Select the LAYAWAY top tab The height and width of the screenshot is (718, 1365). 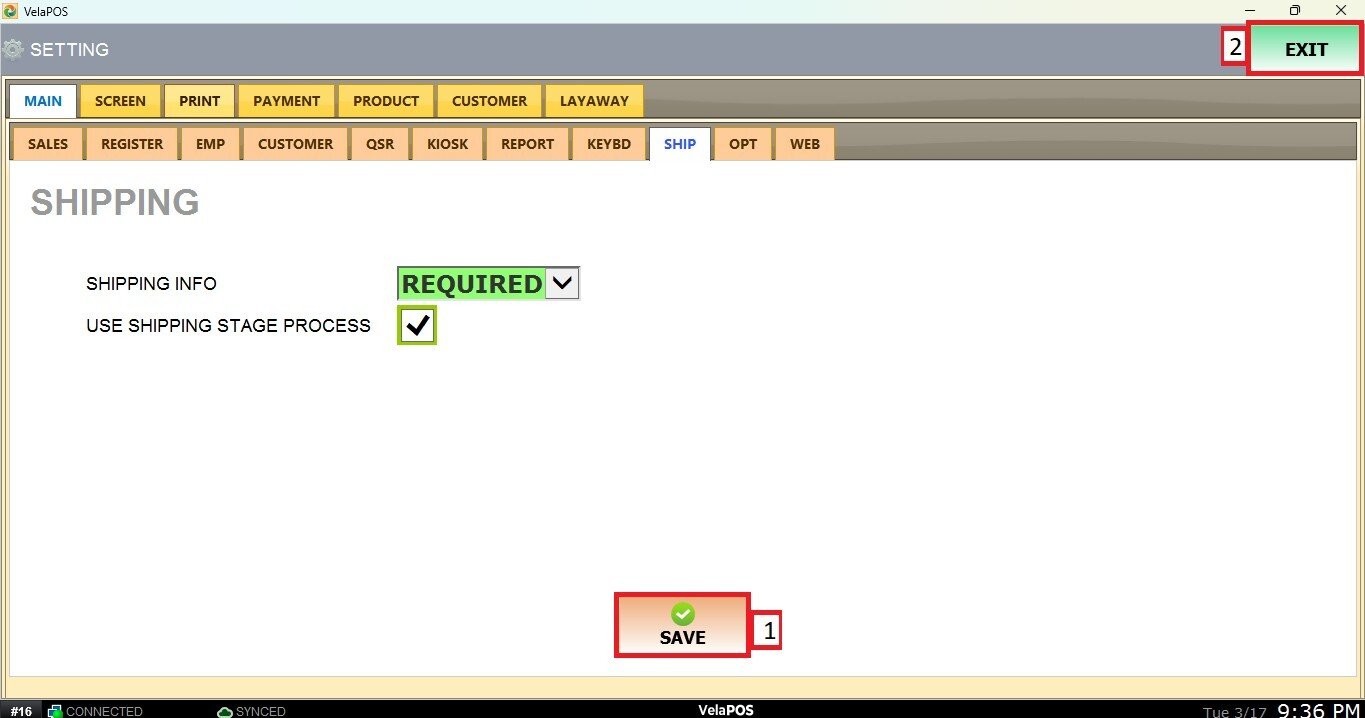pyautogui.click(x=594, y=101)
